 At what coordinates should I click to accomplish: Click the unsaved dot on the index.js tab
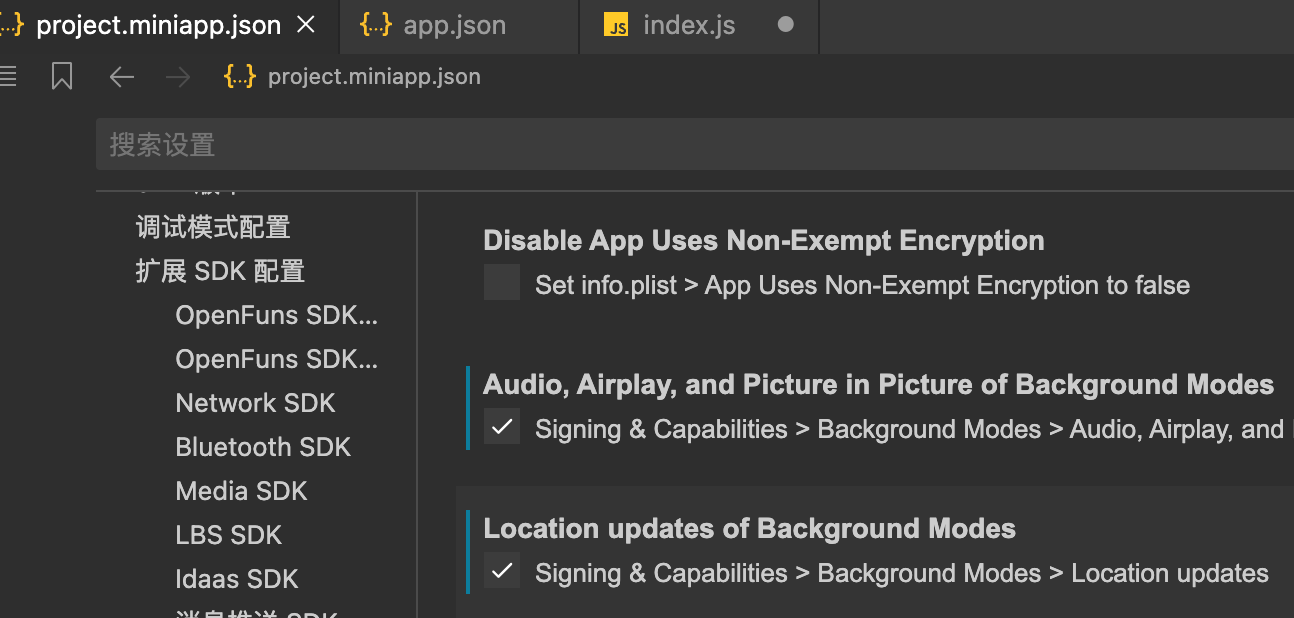[x=786, y=25]
